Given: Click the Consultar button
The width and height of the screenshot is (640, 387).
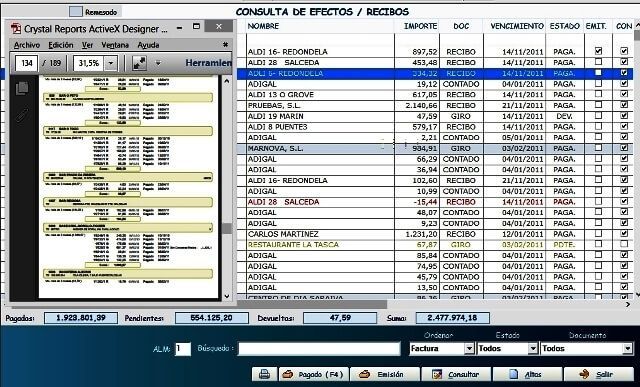Looking at the screenshot, I should pyautogui.click(x=456, y=374).
